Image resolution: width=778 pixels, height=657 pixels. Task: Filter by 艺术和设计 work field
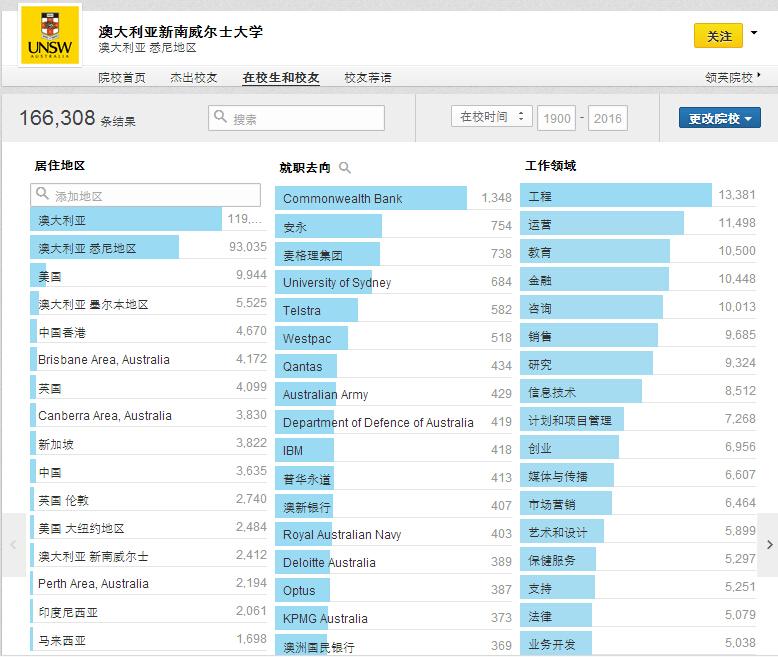(x=638, y=532)
